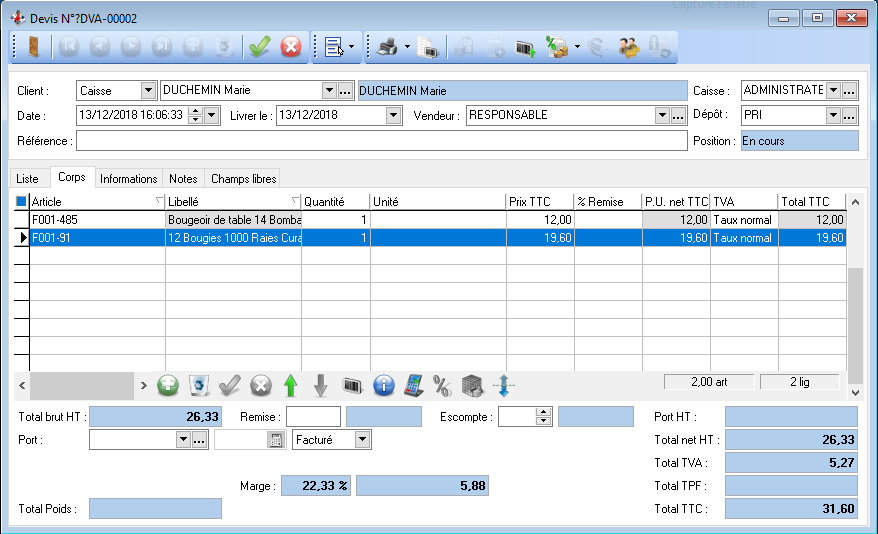This screenshot has width=878, height=534.
Task: Click the Vendeur browse ellipsis button
Action: [678, 116]
